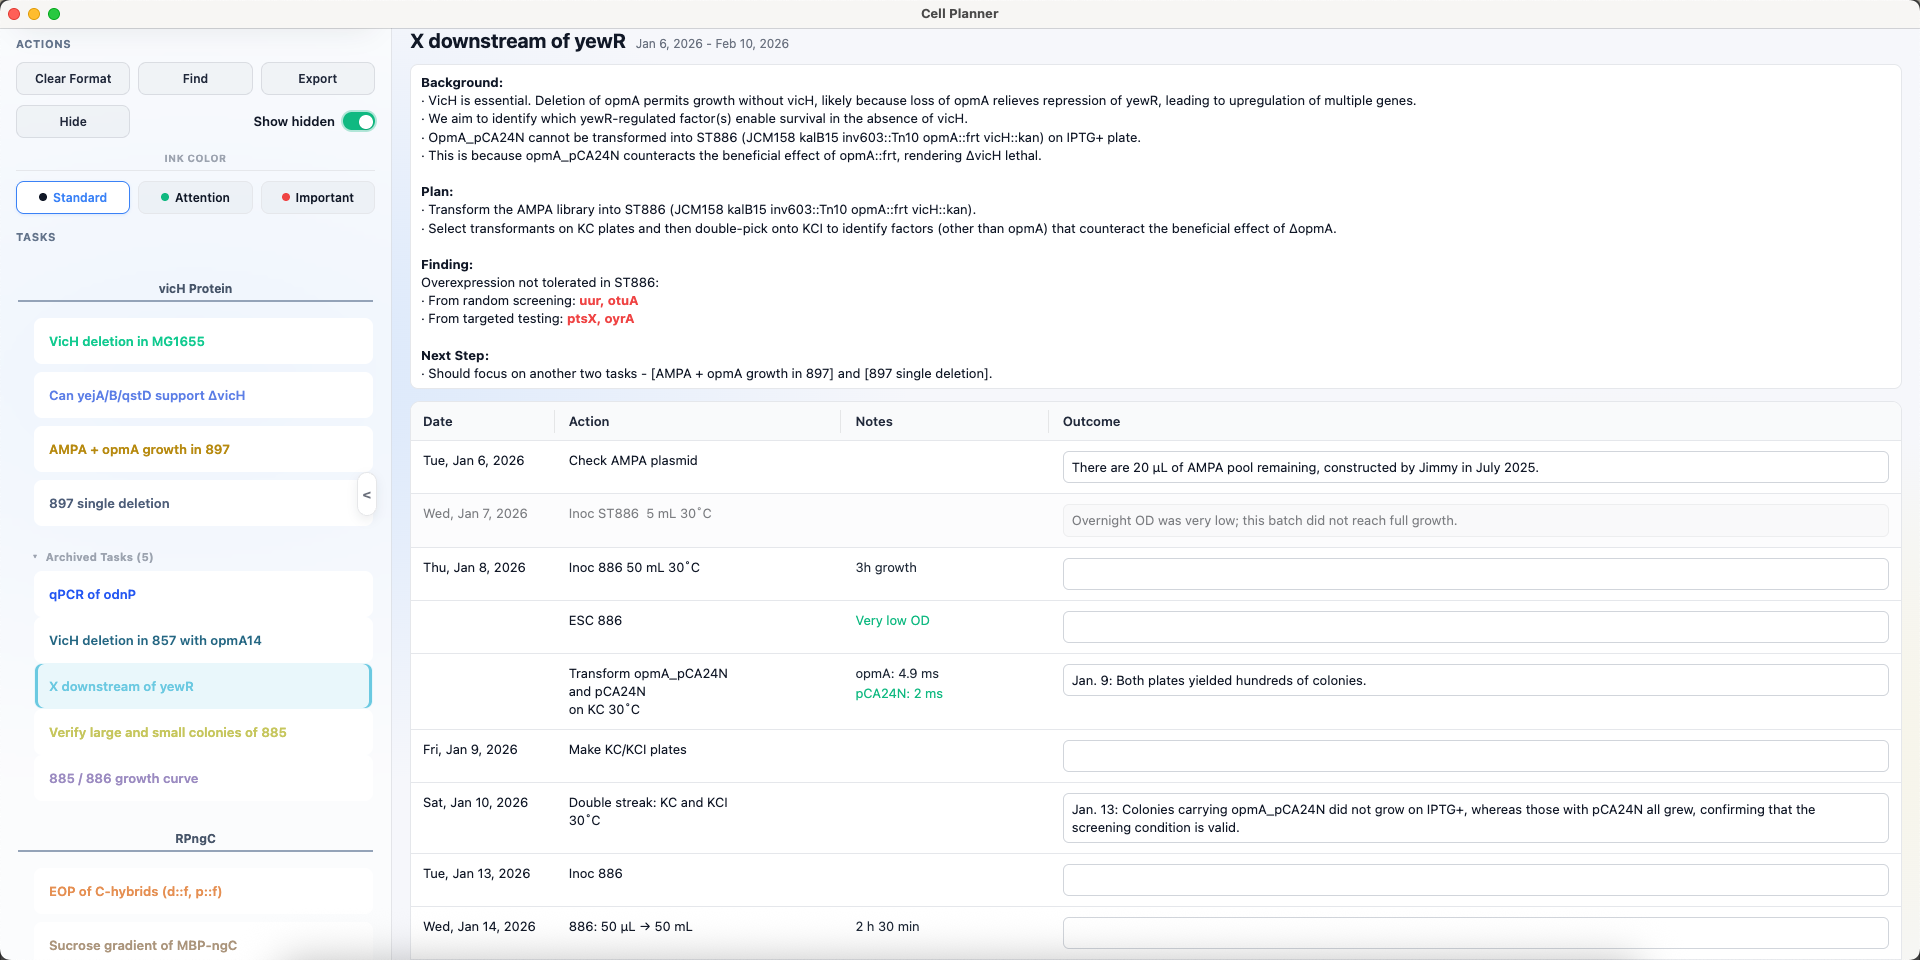Viewport: 1920px width, 960px height.
Task: Select the Attention green ink color
Action: click(195, 198)
